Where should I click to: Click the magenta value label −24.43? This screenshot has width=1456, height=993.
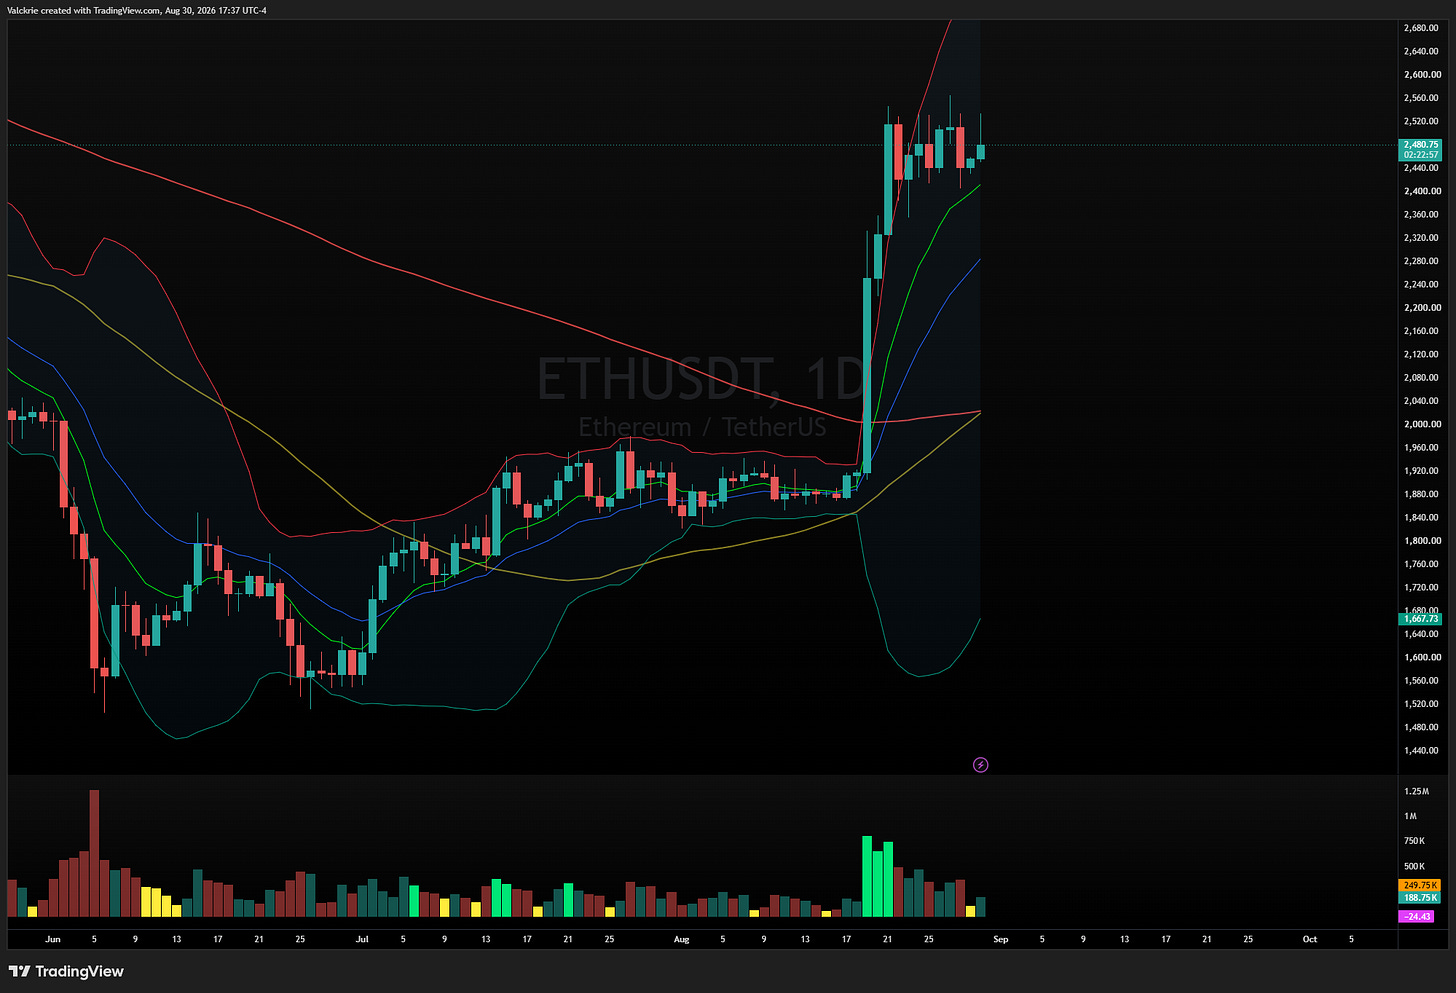1417,916
